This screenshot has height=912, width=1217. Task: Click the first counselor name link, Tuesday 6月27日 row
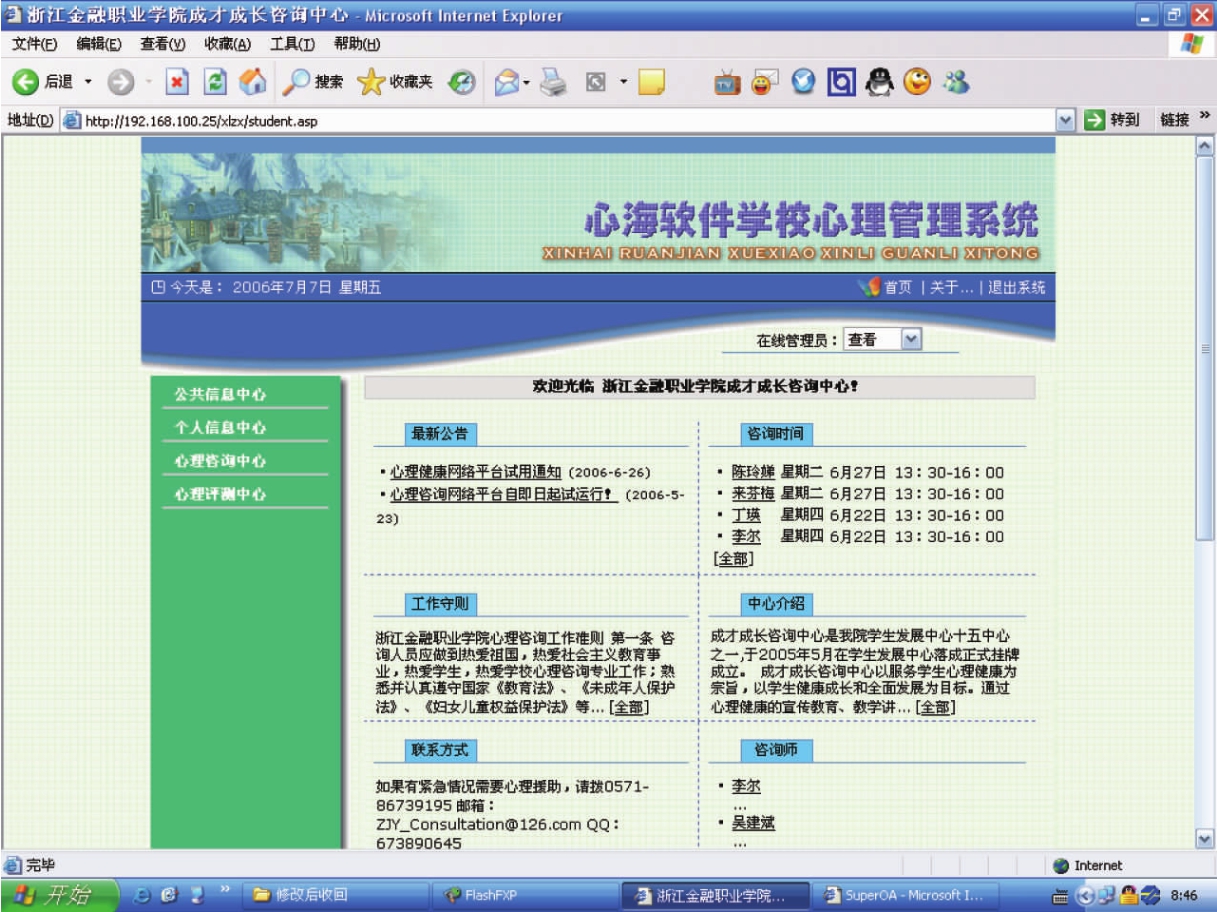coord(753,473)
